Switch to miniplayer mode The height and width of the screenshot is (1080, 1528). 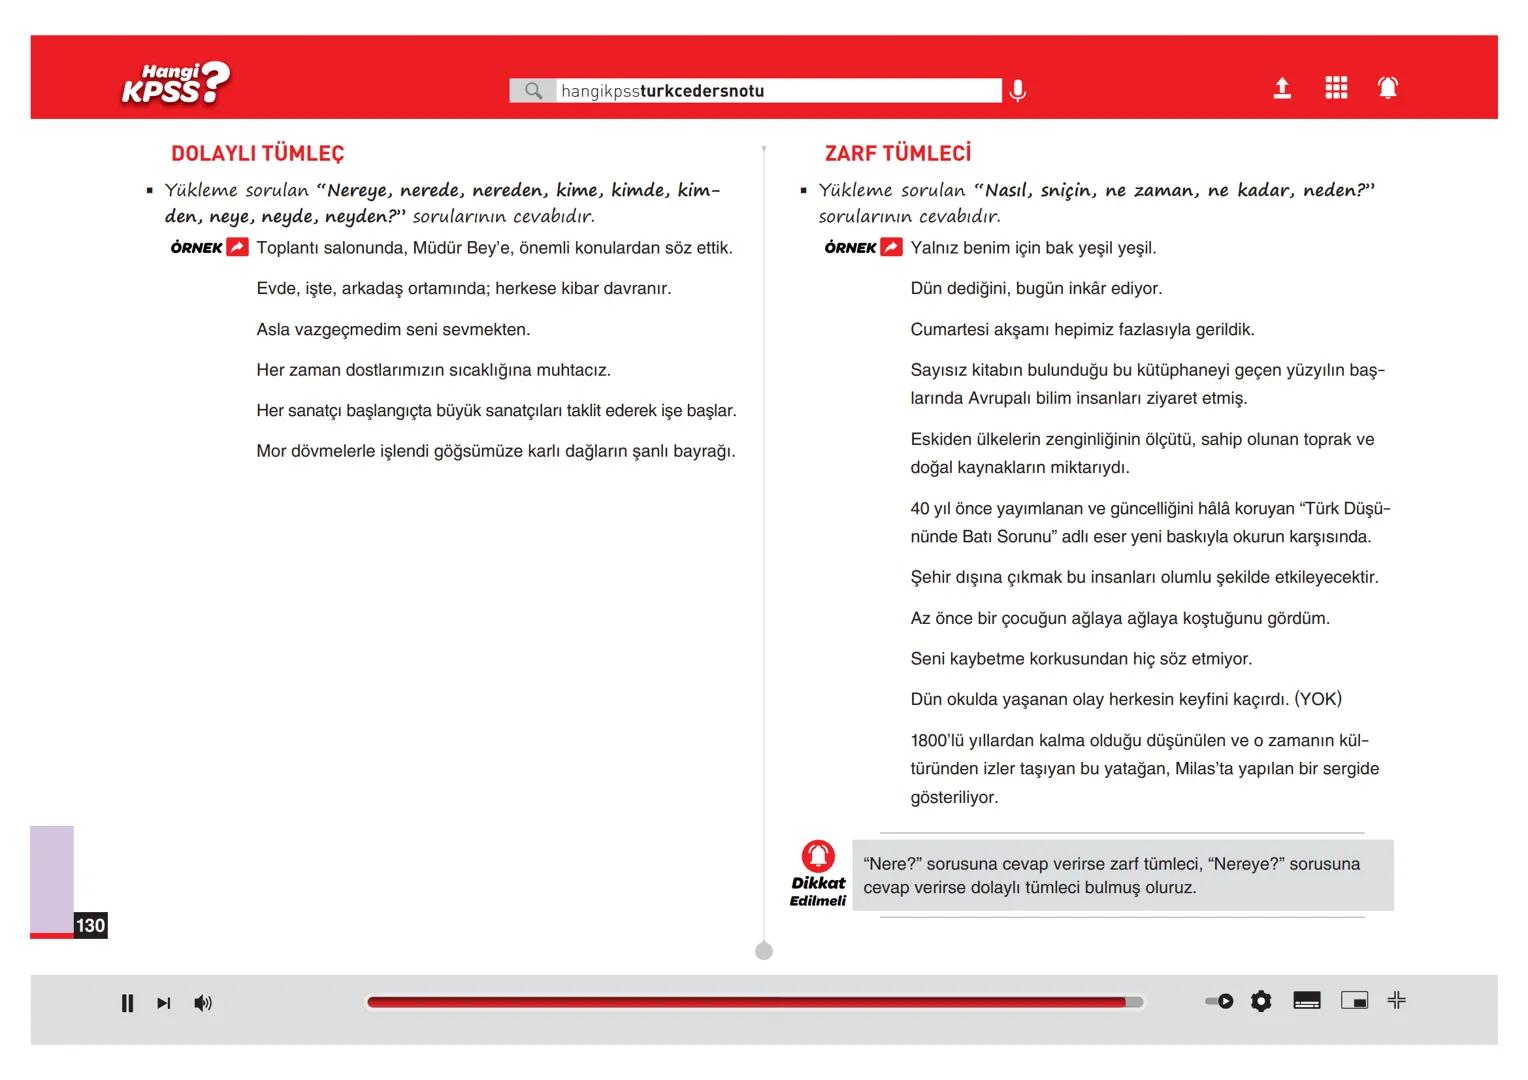1354,1001
